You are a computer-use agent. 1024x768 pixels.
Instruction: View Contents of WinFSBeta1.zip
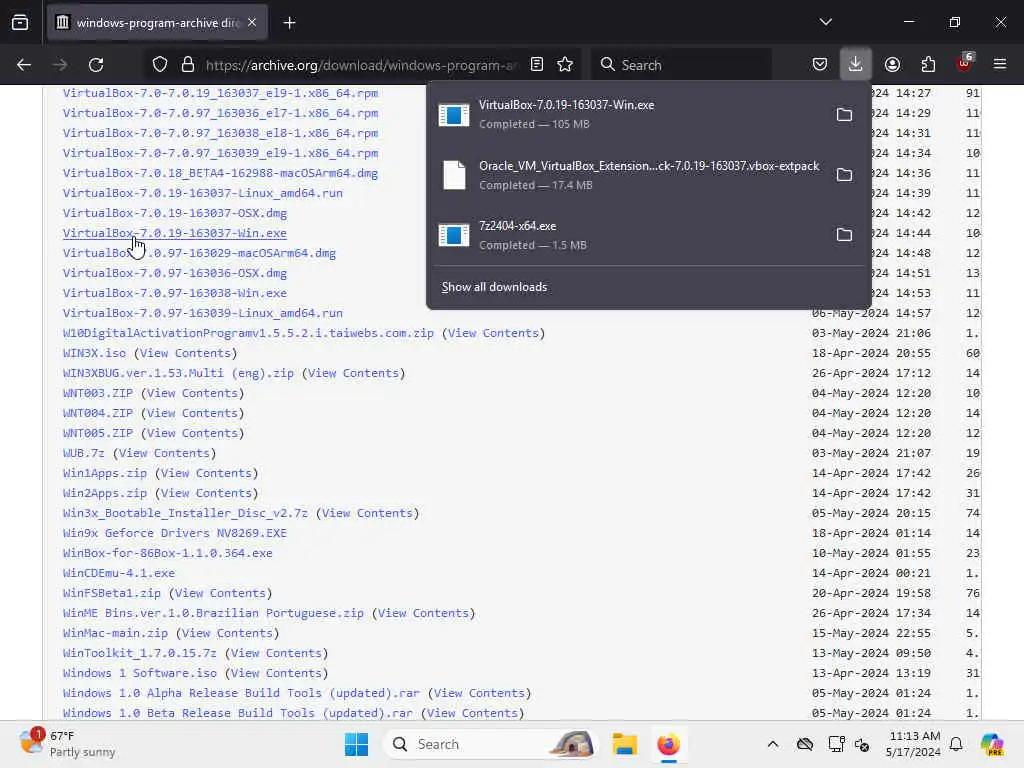point(219,593)
